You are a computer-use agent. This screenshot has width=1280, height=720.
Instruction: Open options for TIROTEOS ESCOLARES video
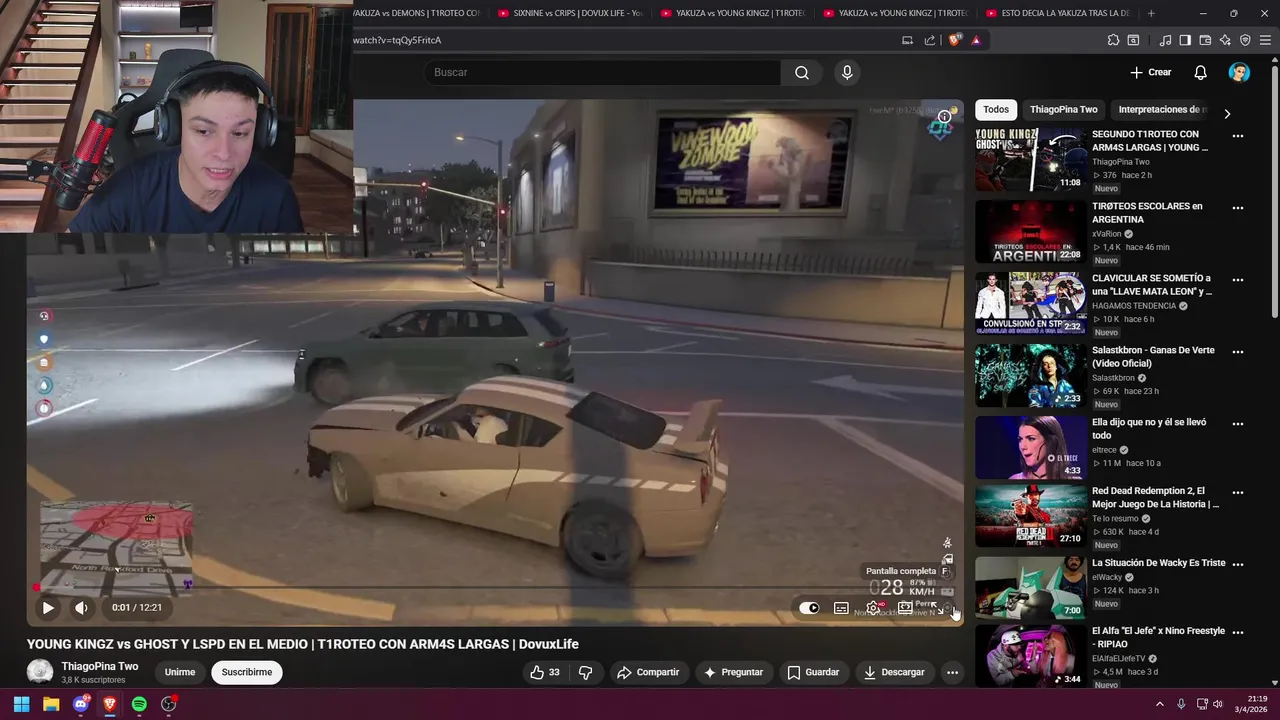coord(1238,208)
